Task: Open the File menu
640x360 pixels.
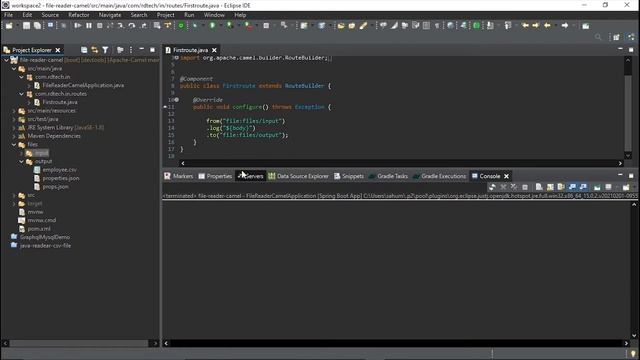Action: point(8,15)
